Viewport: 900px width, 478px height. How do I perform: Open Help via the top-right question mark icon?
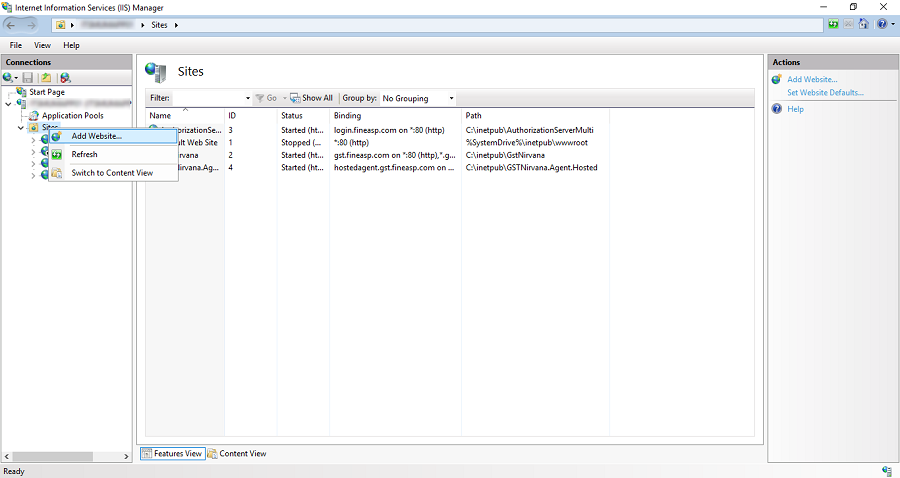tap(882, 24)
